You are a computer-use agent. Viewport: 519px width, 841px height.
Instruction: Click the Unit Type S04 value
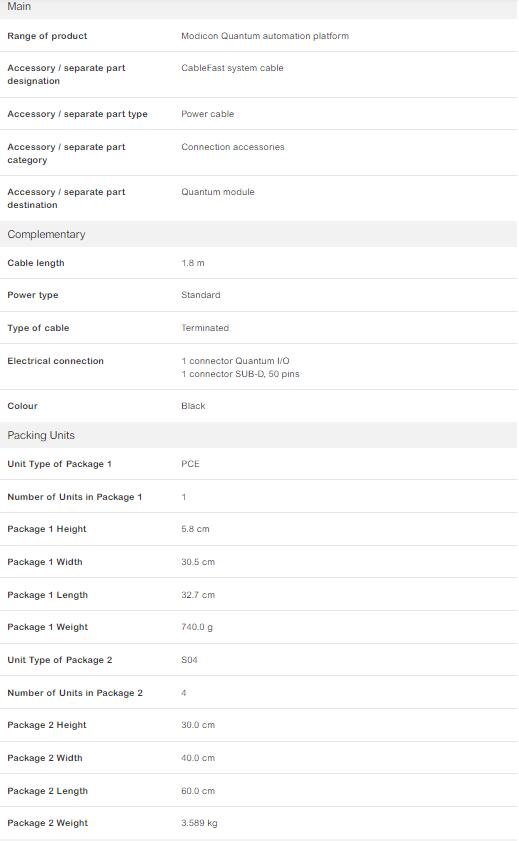(189, 660)
